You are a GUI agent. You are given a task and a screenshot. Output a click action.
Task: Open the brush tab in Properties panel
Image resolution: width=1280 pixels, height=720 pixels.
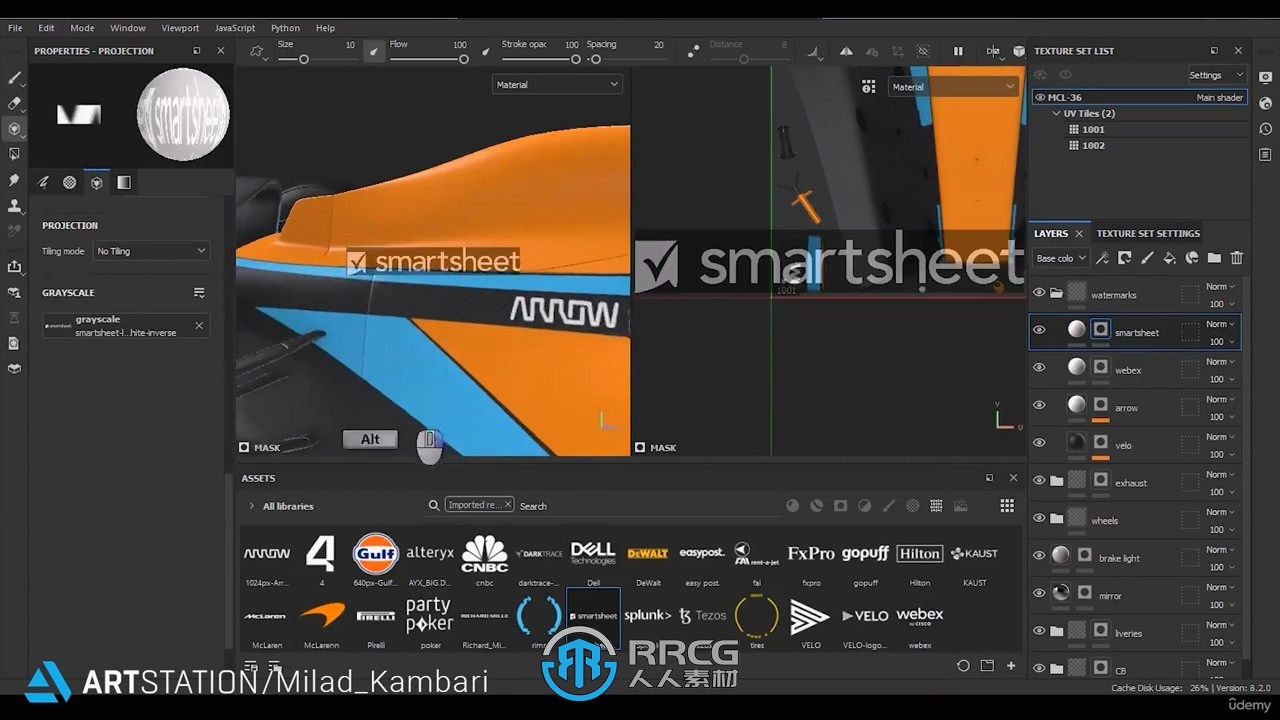click(x=44, y=182)
